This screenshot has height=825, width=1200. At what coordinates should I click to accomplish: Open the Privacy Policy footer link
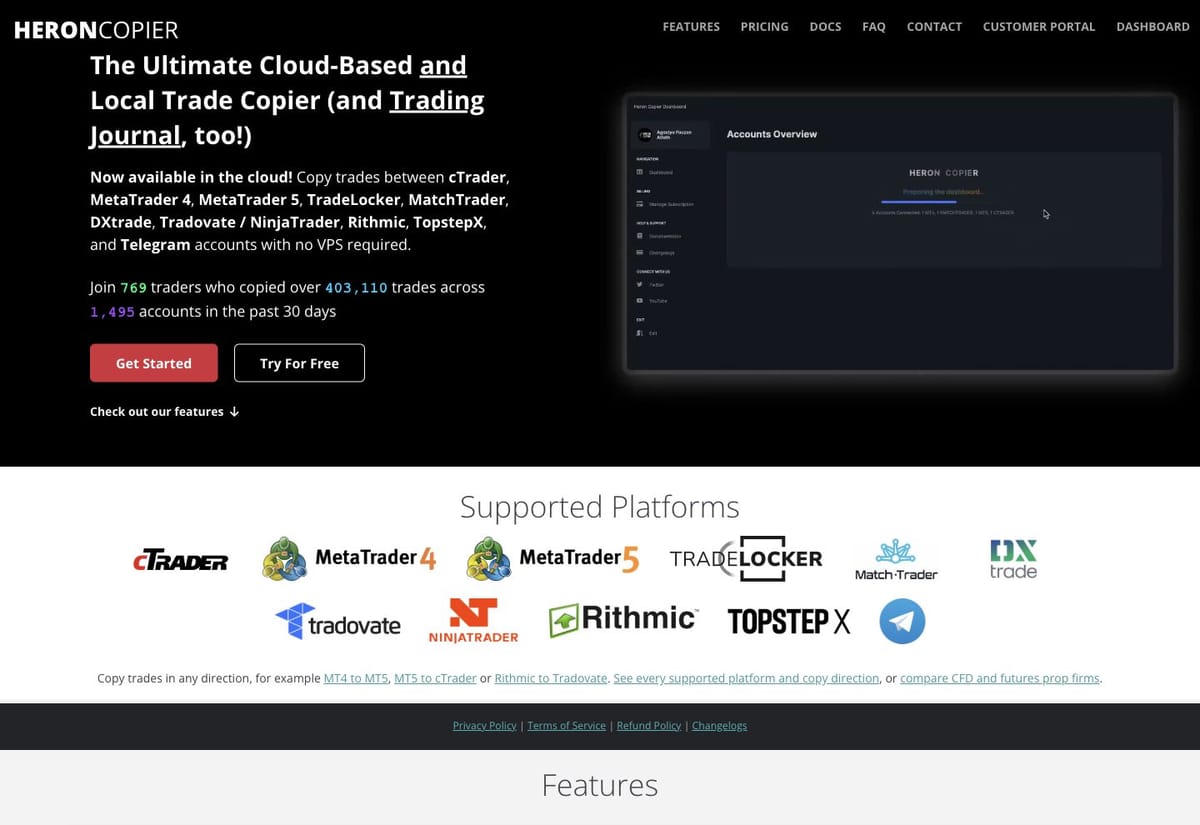click(x=485, y=726)
